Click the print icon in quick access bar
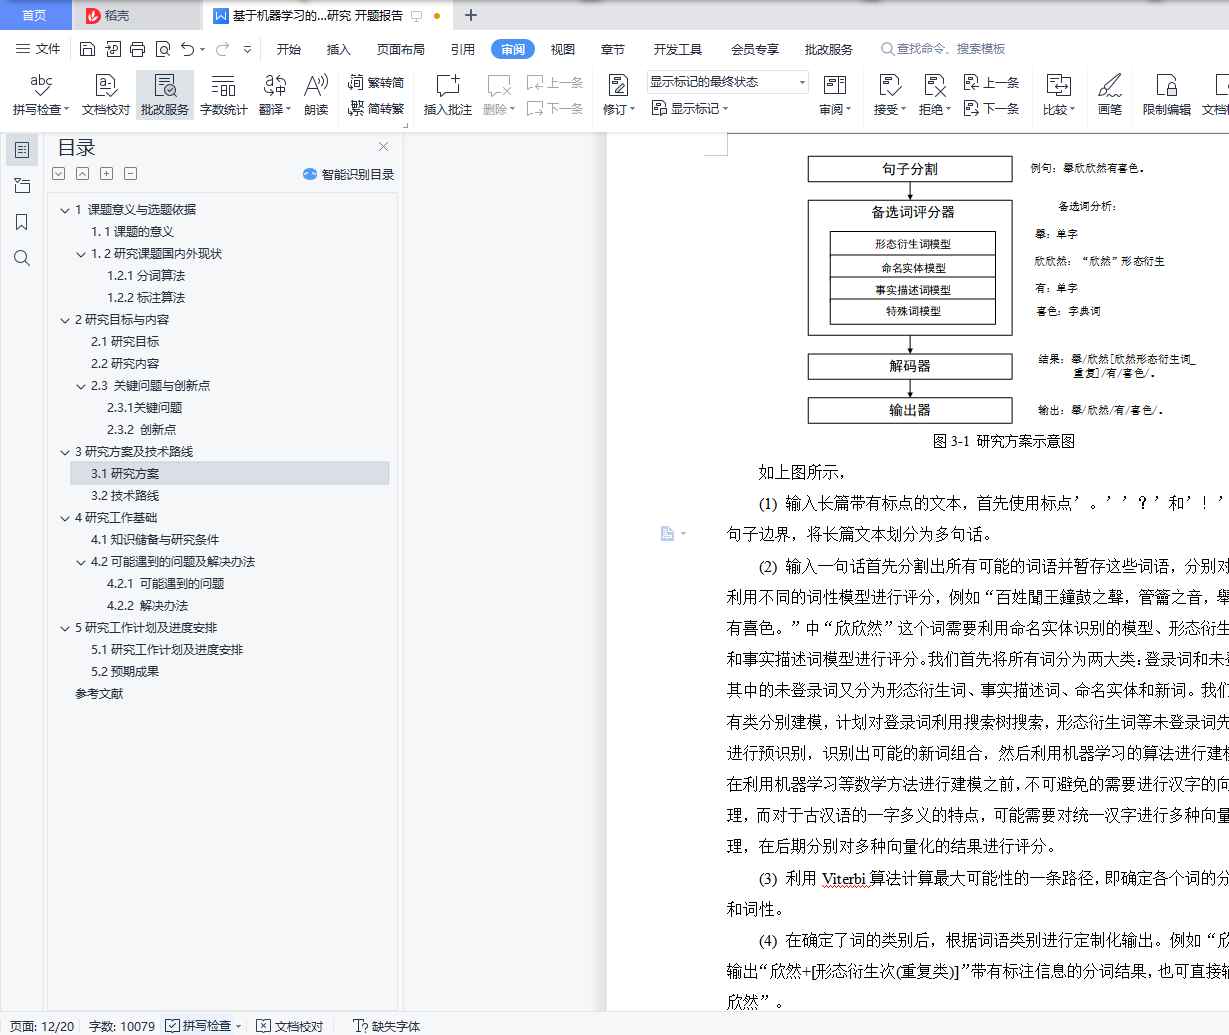1229x1035 pixels. pos(137,49)
